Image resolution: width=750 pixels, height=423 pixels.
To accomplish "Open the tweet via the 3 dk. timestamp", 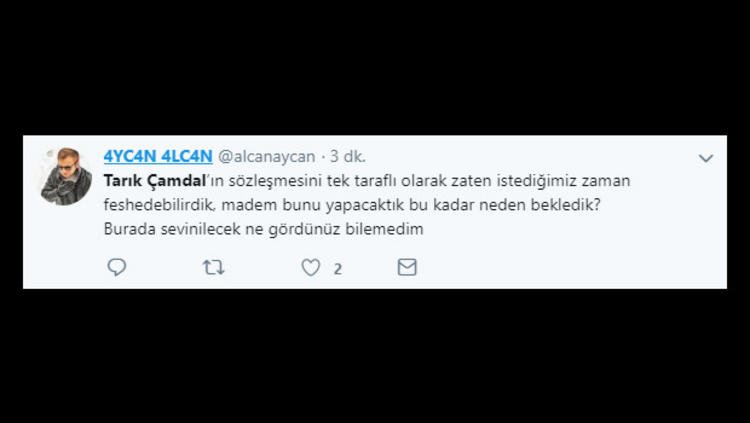I will tap(348, 156).
